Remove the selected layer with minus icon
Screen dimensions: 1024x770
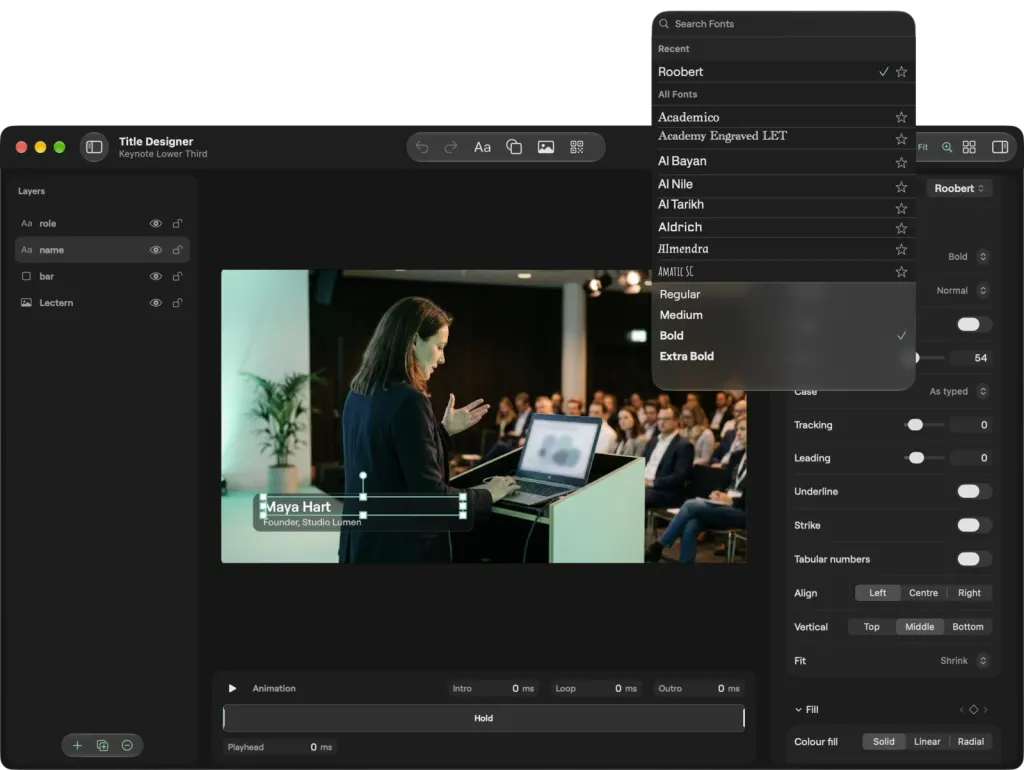point(127,745)
